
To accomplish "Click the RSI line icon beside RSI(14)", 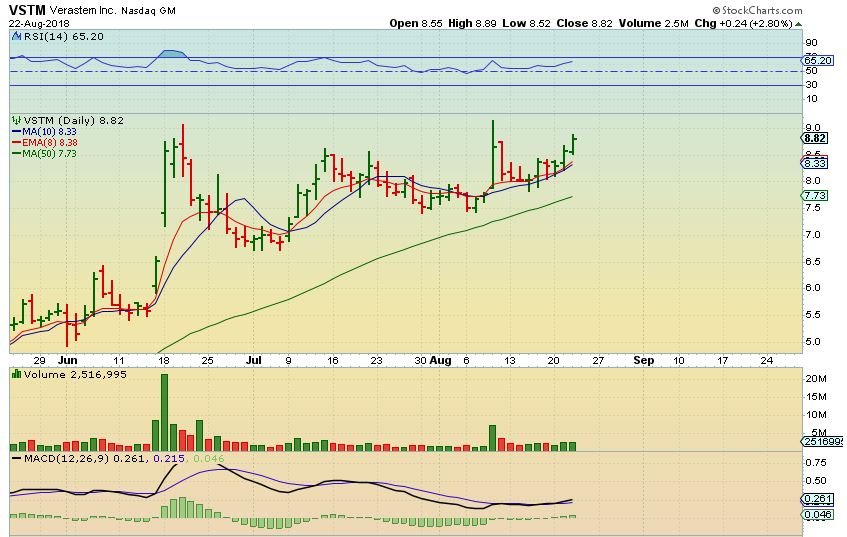I will point(16,36).
